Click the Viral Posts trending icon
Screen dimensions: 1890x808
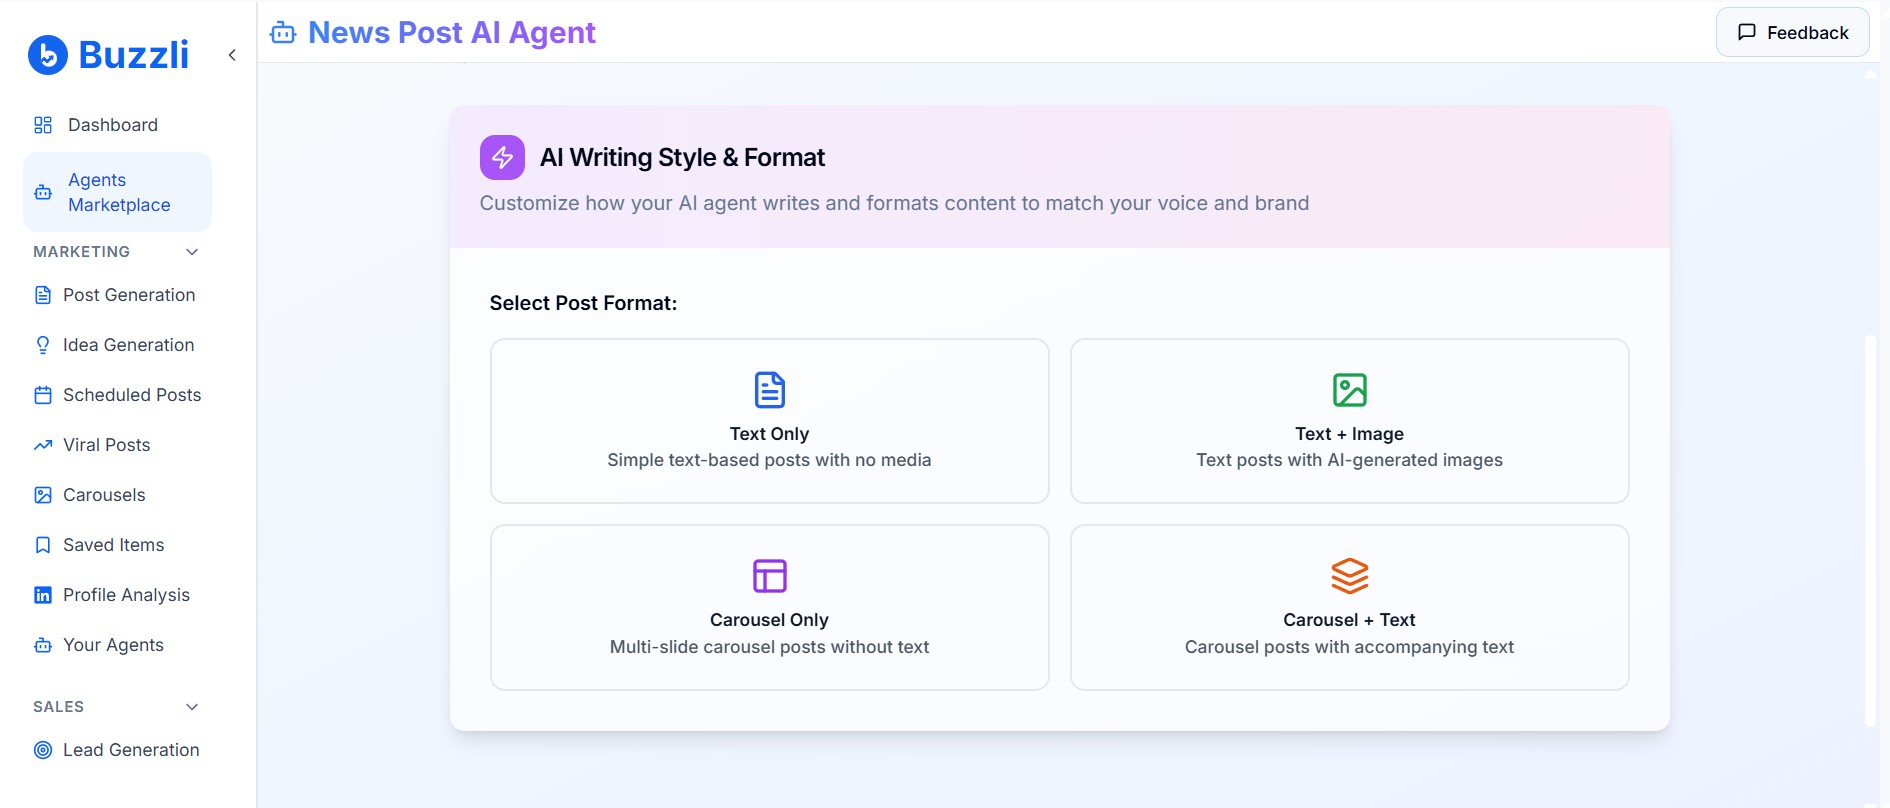[43, 445]
